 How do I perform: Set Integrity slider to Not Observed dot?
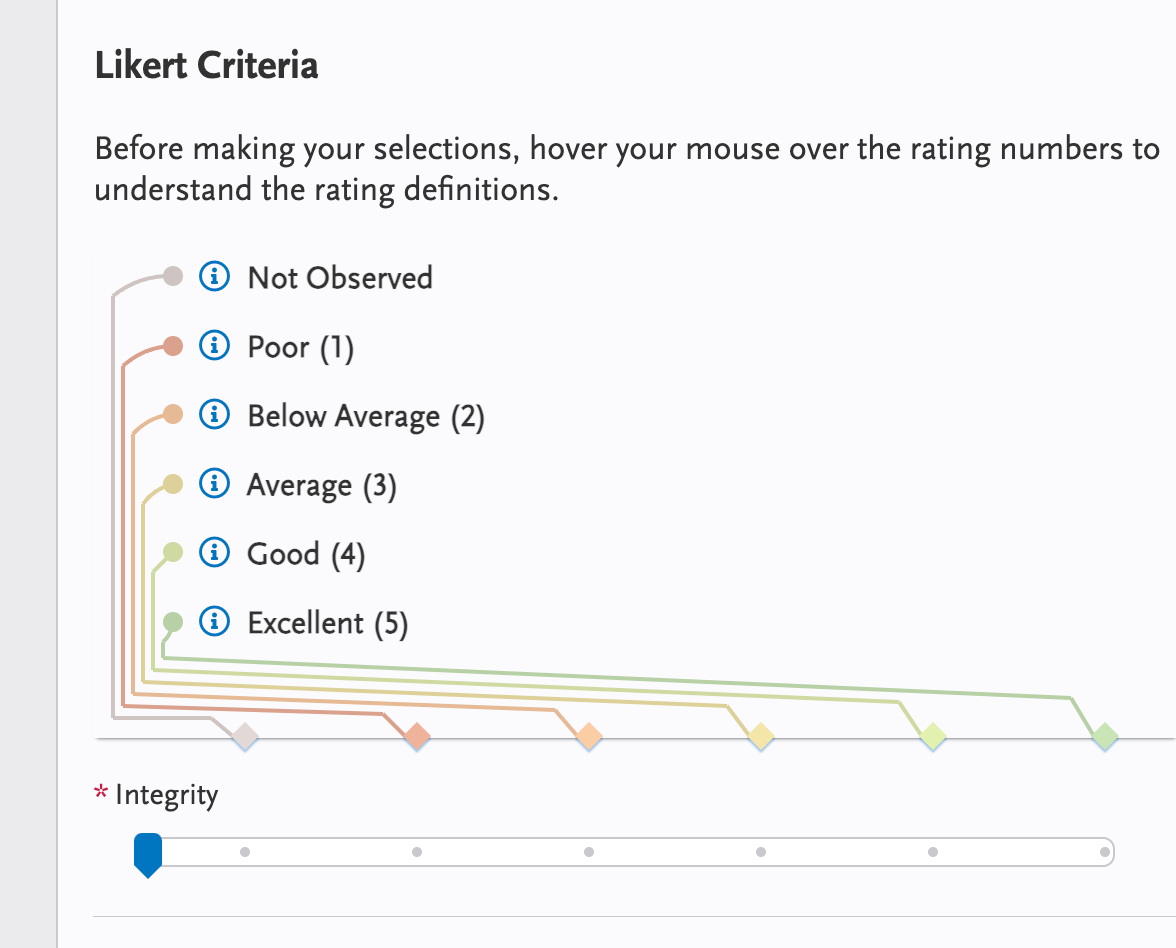coord(245,852)
